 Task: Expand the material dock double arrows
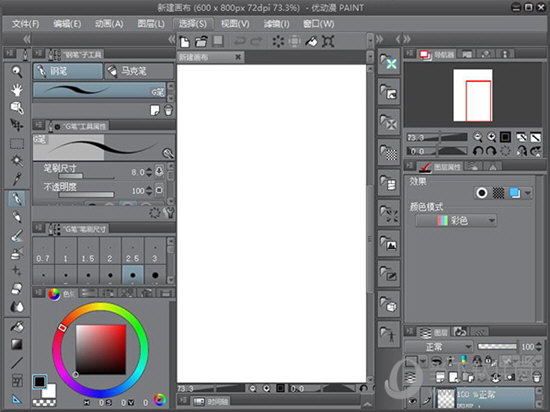click(x=380, y=39)
